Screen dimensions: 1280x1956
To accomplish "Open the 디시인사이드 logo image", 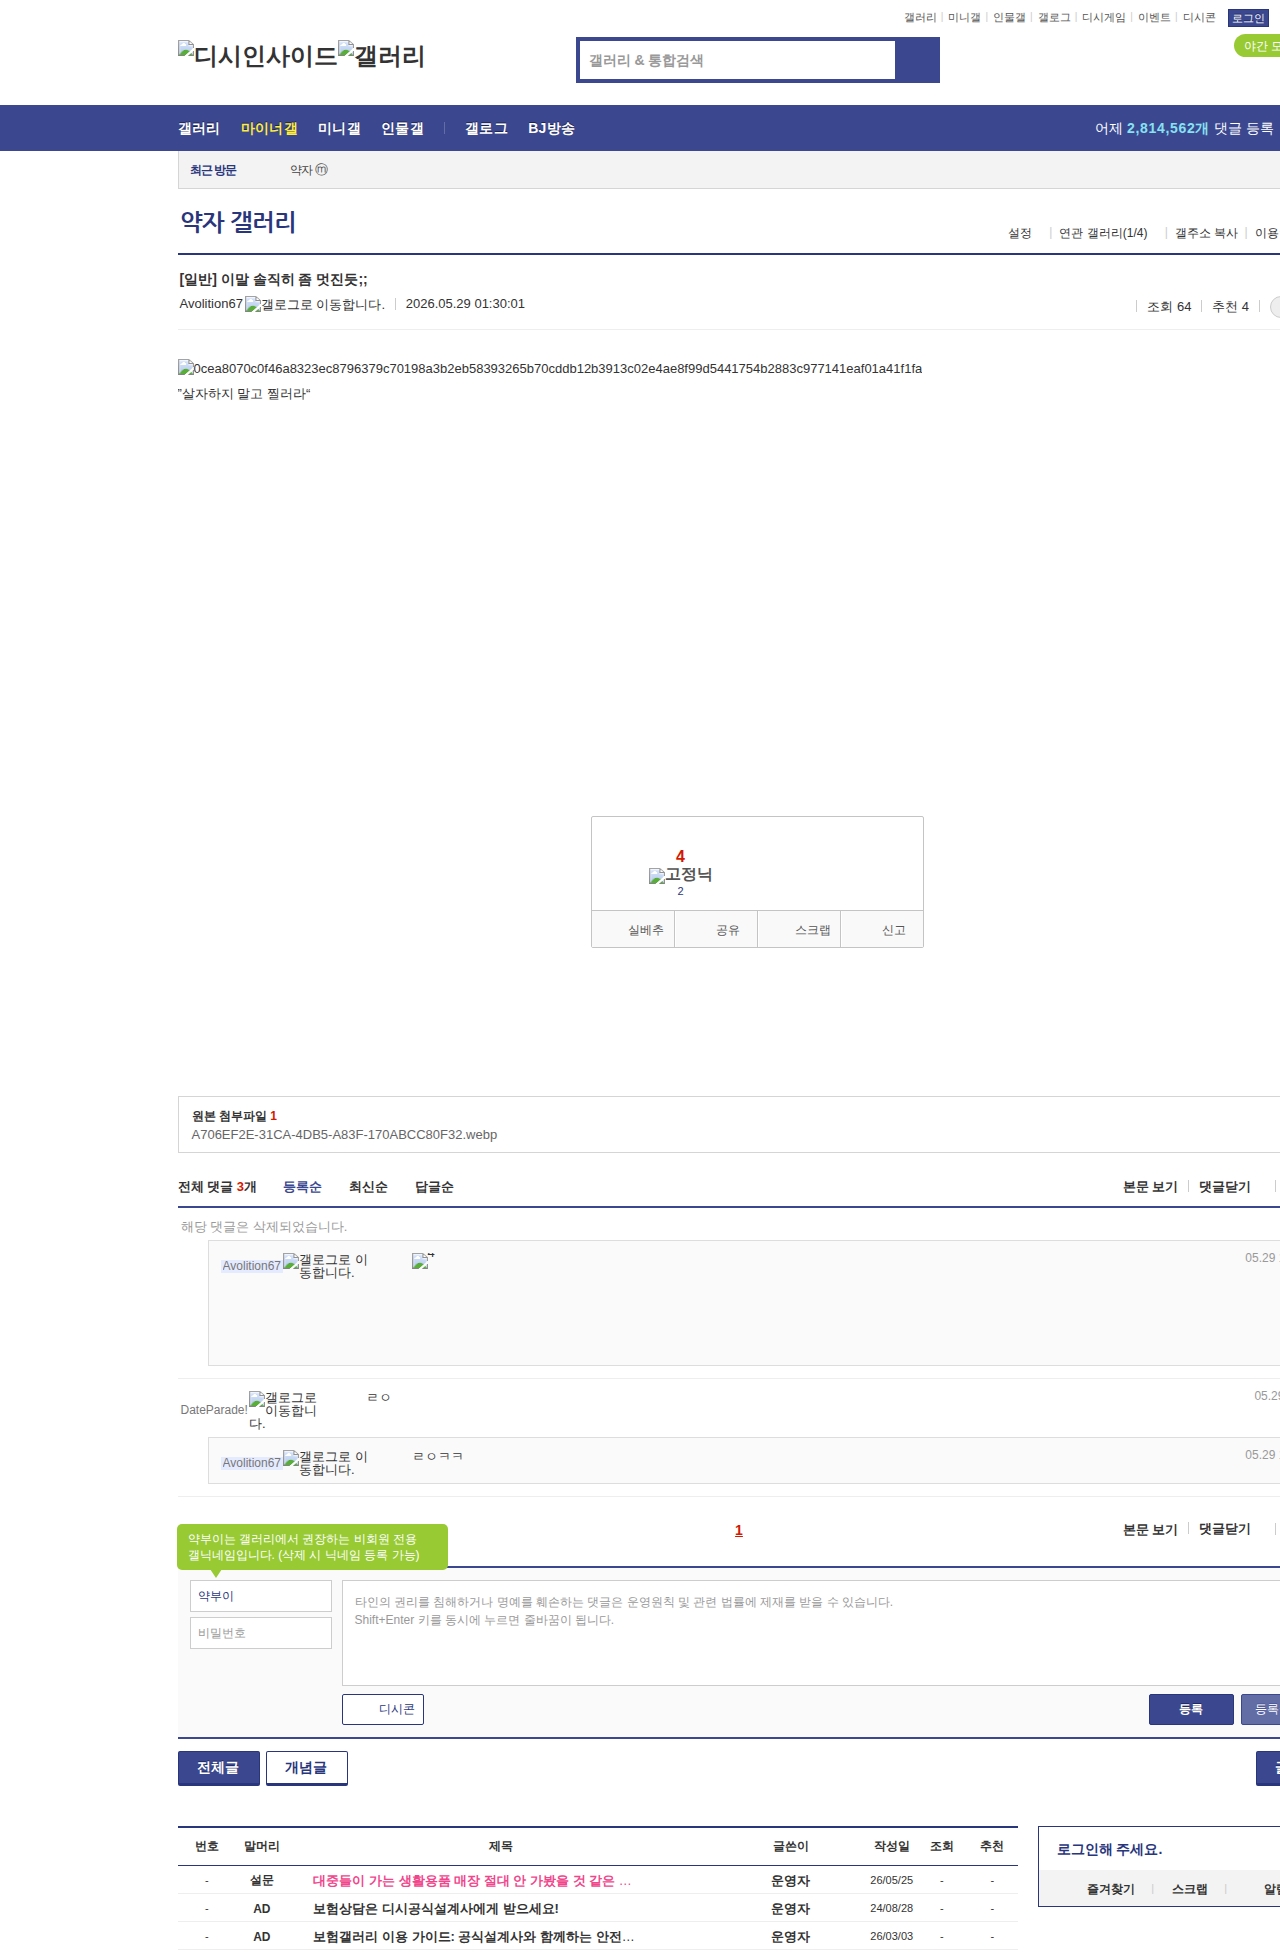I will tap(258, 56).
